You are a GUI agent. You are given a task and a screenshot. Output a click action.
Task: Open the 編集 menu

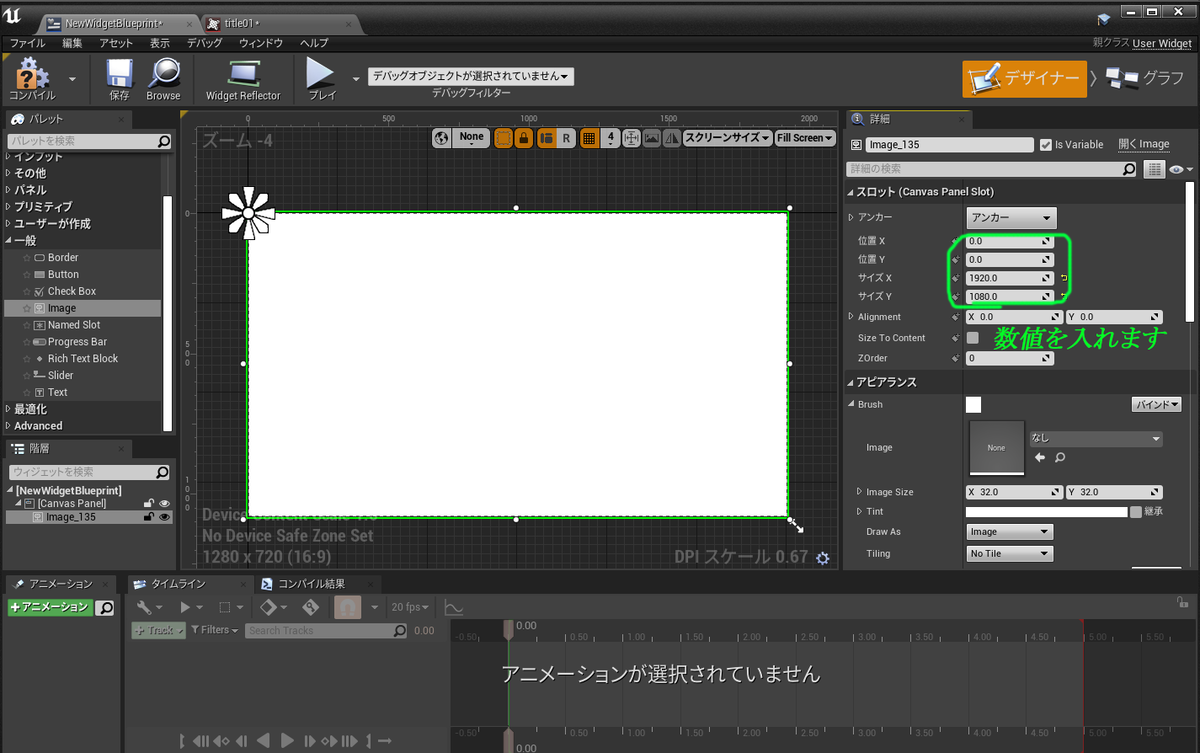pos(72,43)
